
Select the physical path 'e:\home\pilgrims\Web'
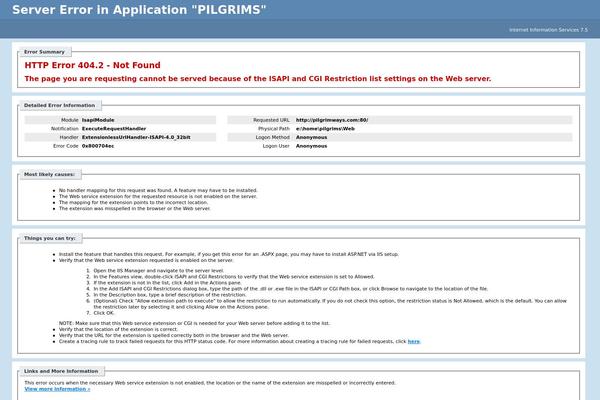point(325,129)
